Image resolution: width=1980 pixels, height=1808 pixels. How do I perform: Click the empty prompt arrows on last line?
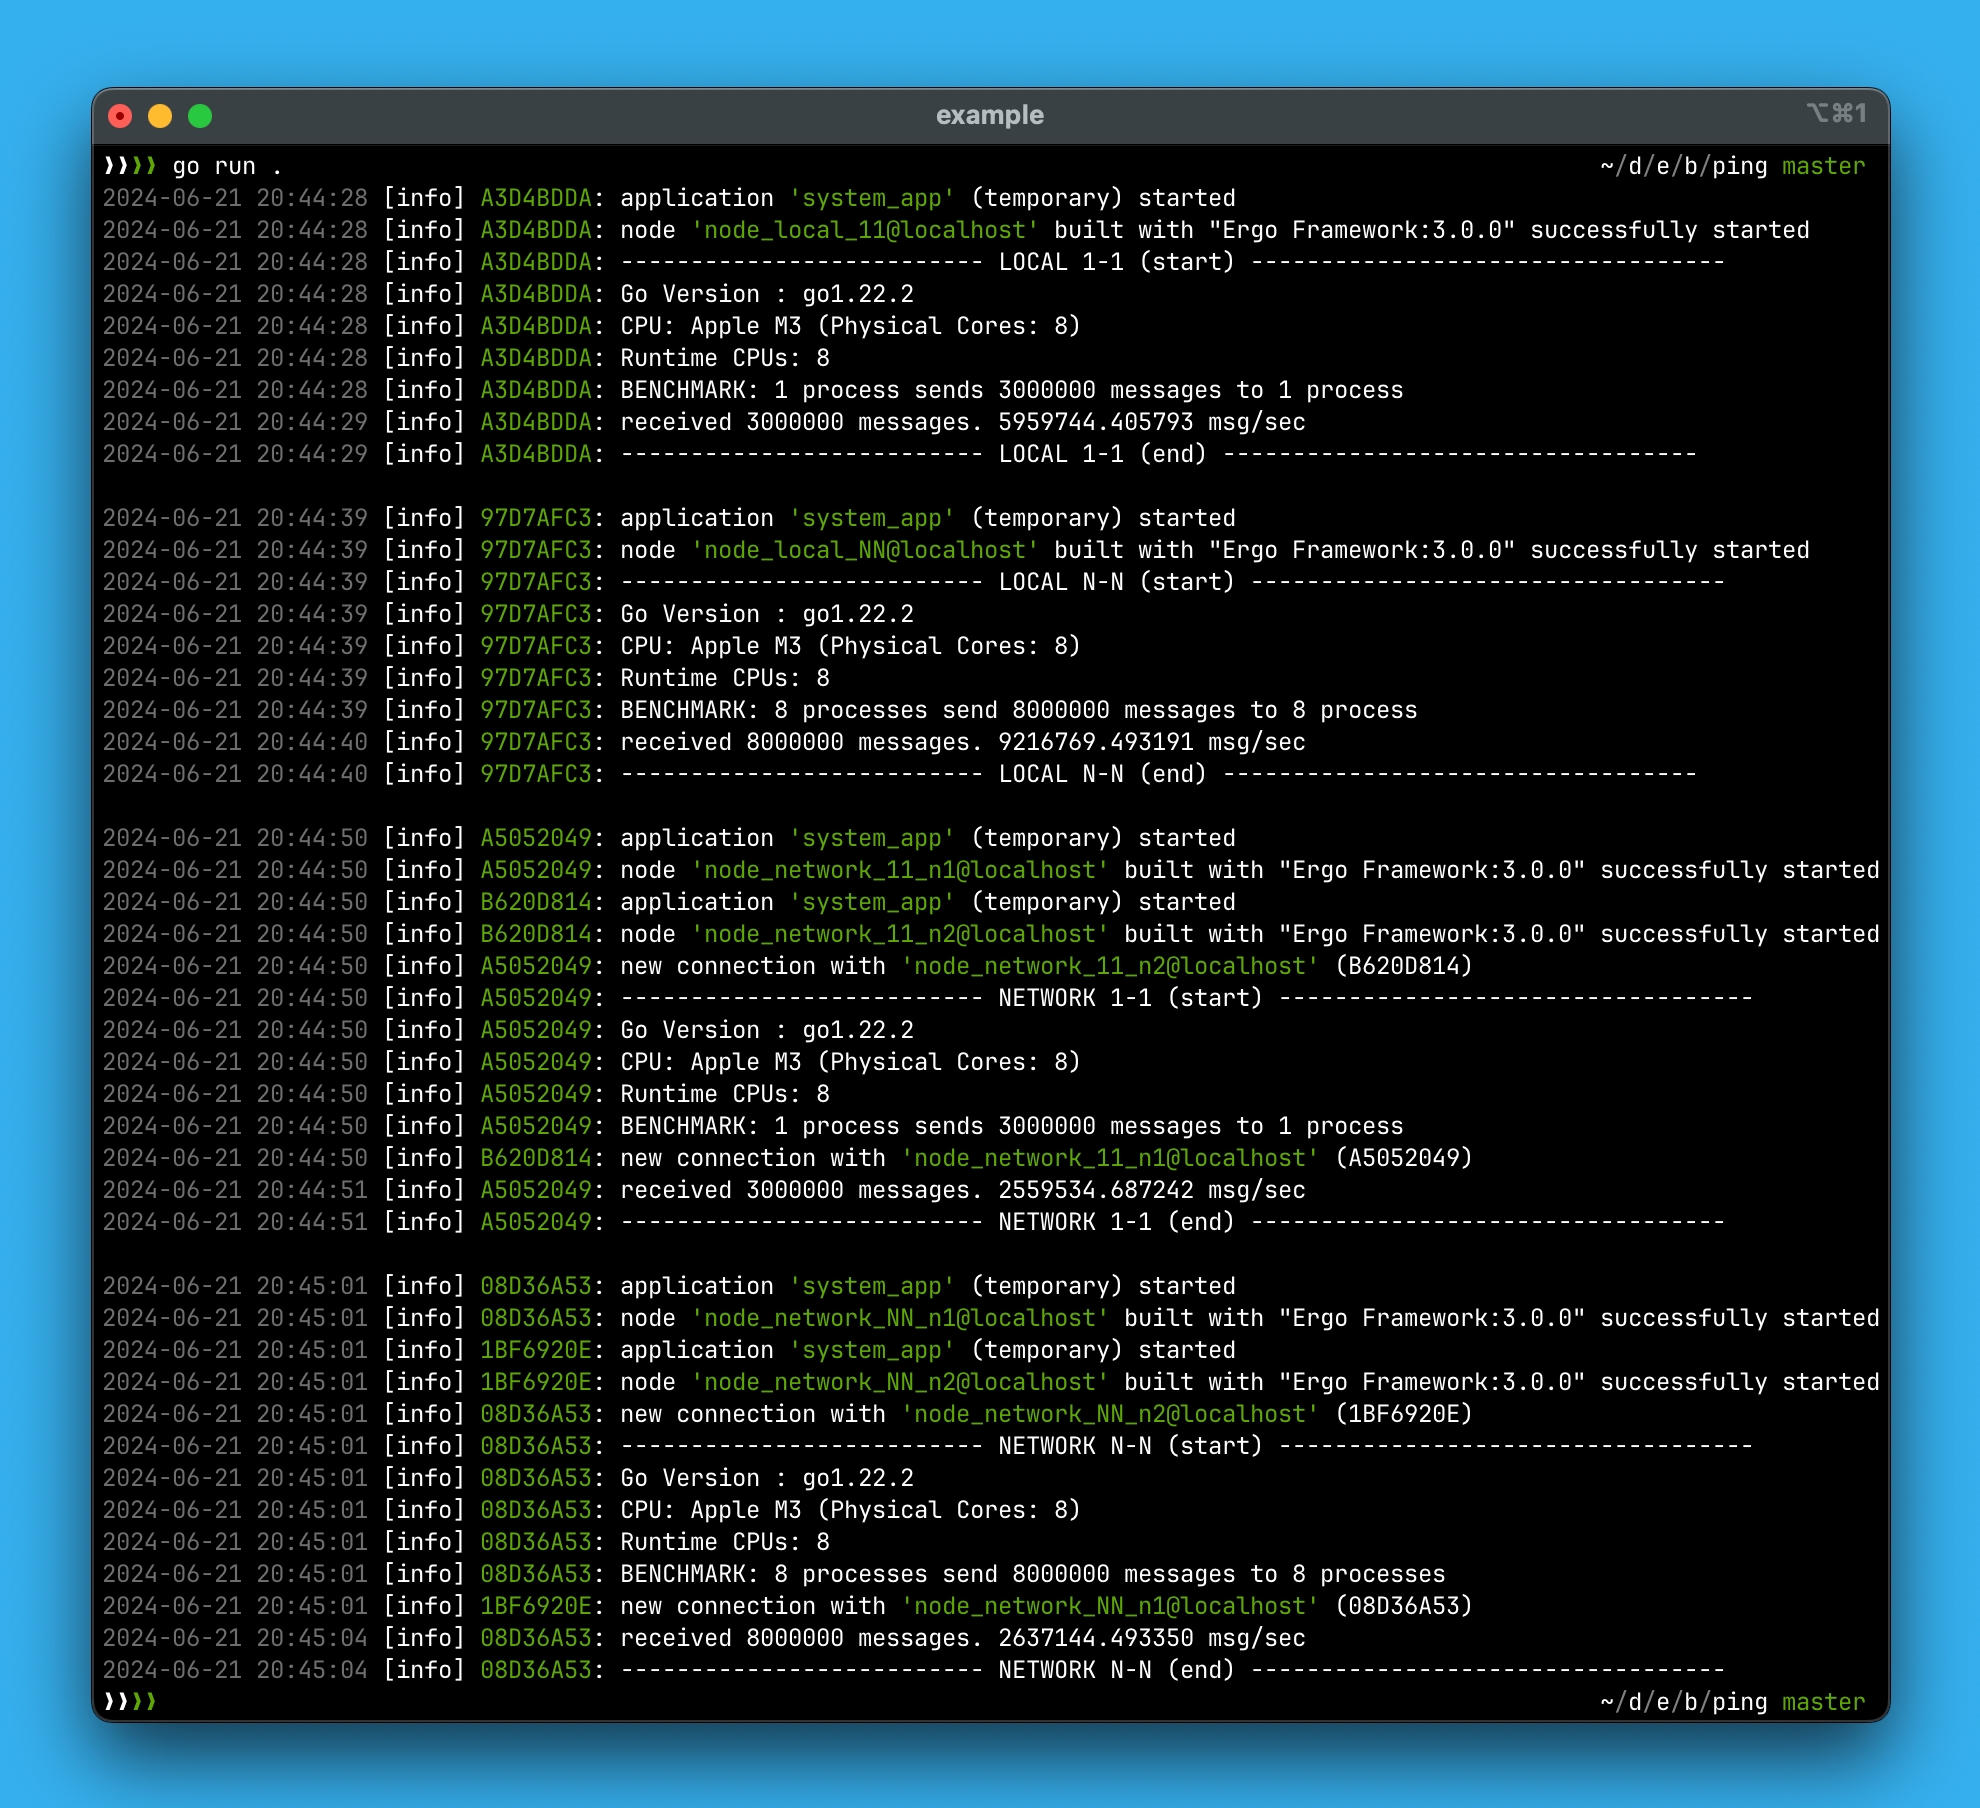coord(130,1701)
